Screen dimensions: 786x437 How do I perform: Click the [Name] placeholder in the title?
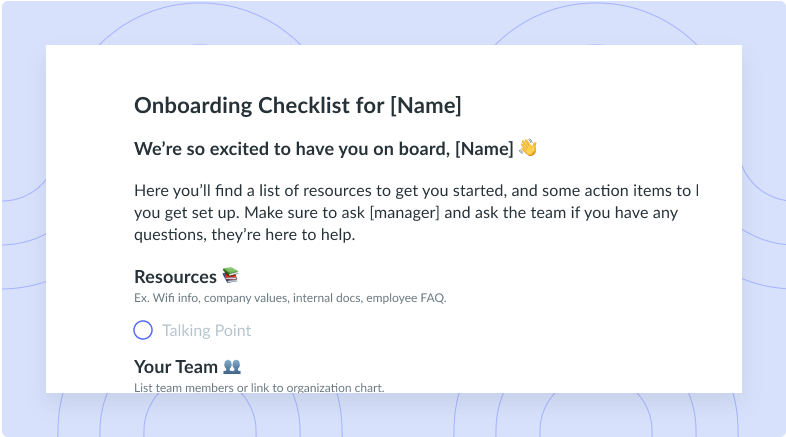tap(426, 106)
